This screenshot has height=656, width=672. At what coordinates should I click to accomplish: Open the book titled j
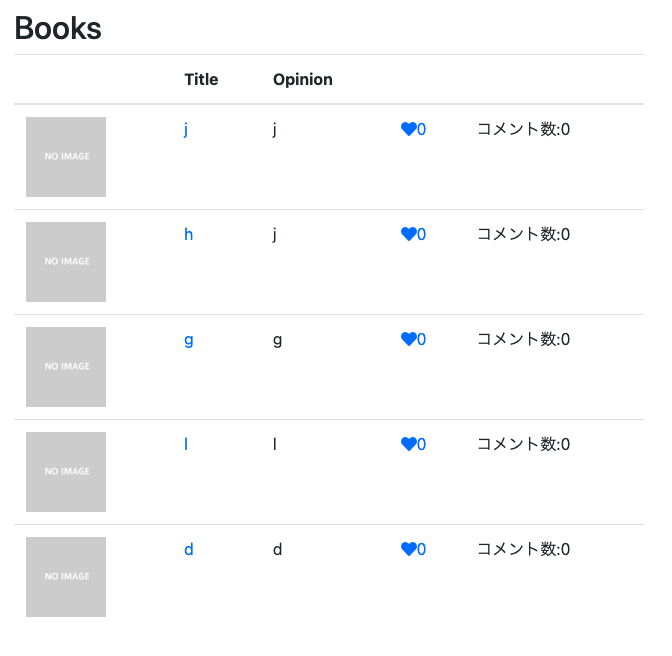(x=186, y=129)
